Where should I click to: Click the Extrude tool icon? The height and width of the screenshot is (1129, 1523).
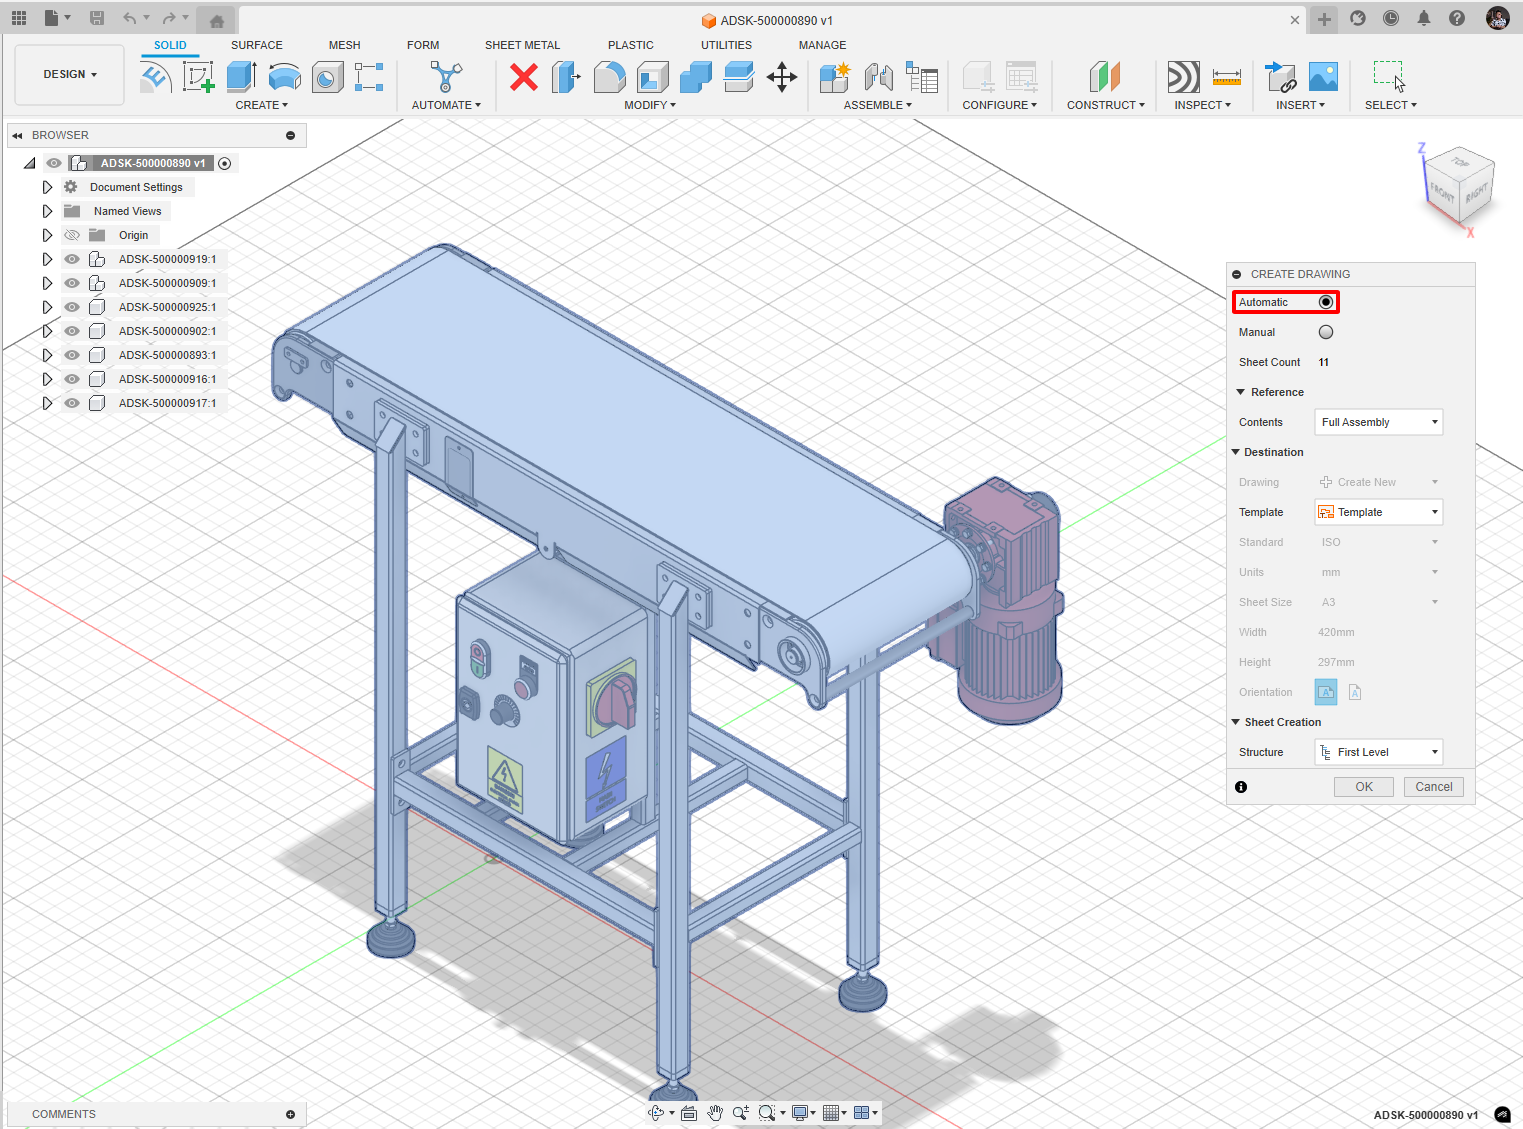coord(241,77)
